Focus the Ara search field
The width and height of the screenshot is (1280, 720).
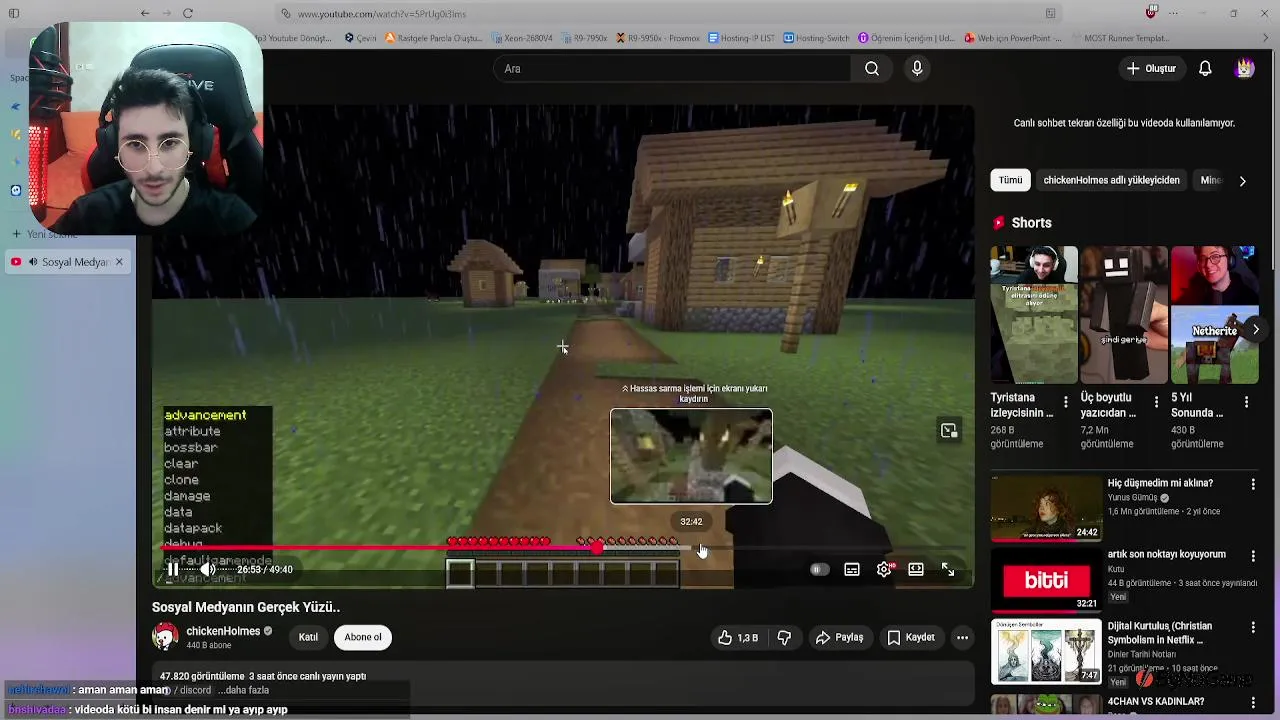point(672,68)
